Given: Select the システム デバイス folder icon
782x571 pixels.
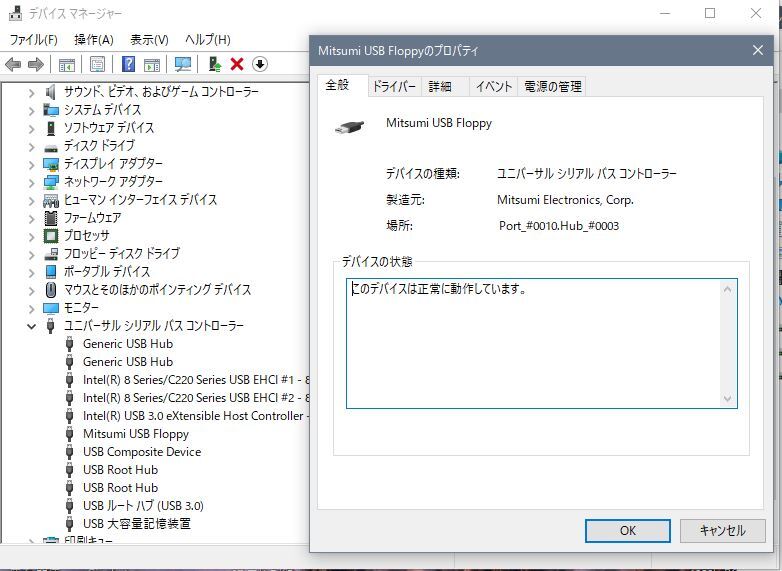Looking at the screenshot, I should pos(51,110).
